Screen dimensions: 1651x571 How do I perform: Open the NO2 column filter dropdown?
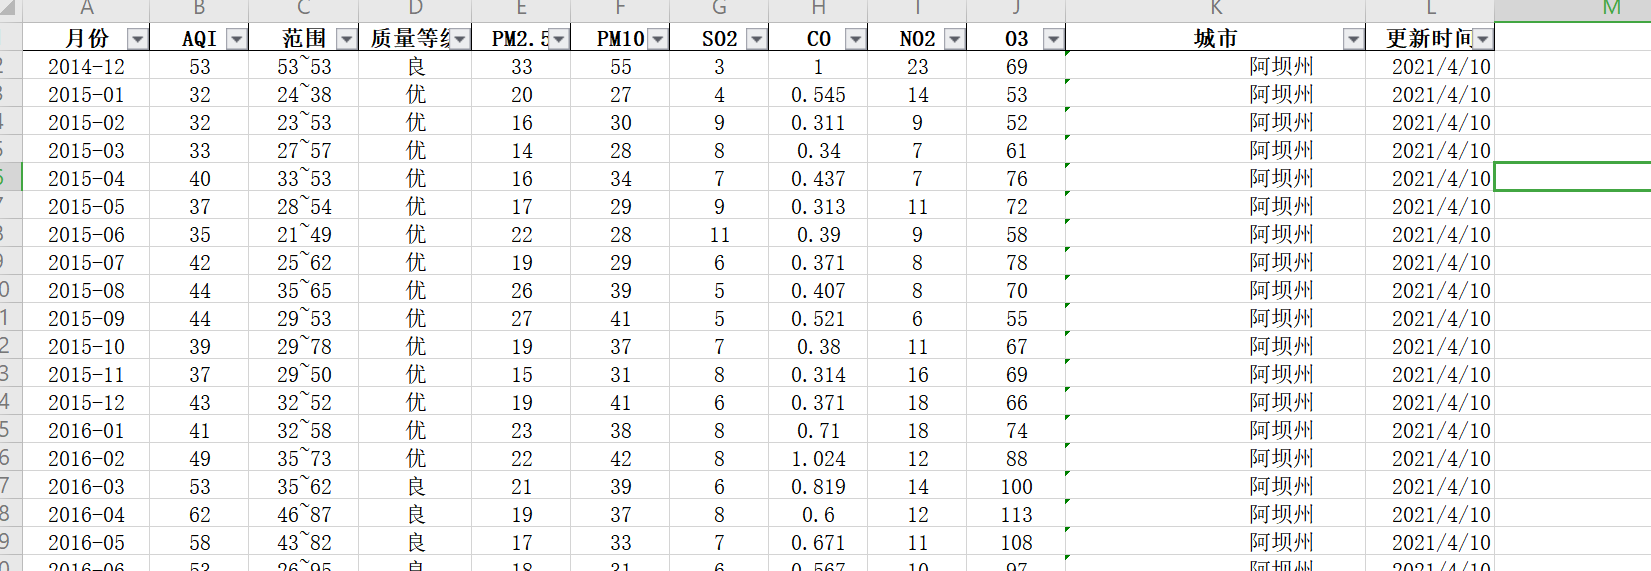click(955, 39)
